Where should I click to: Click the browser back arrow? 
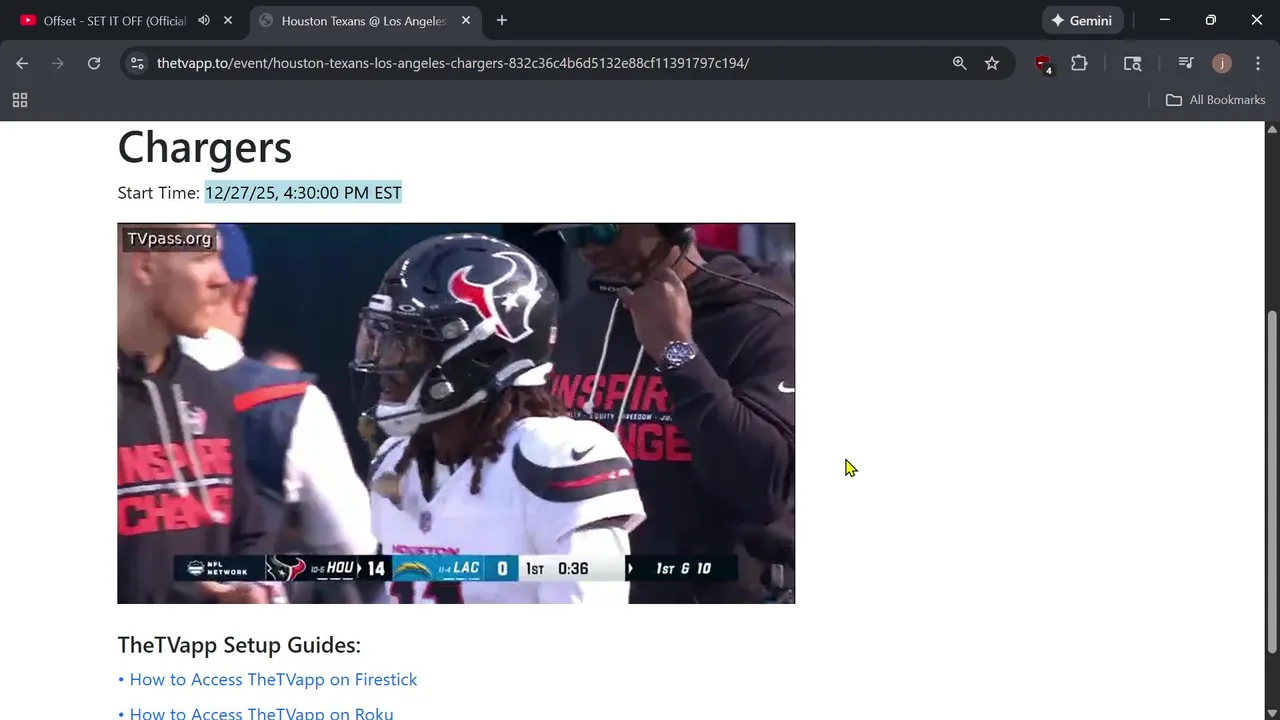22,63
